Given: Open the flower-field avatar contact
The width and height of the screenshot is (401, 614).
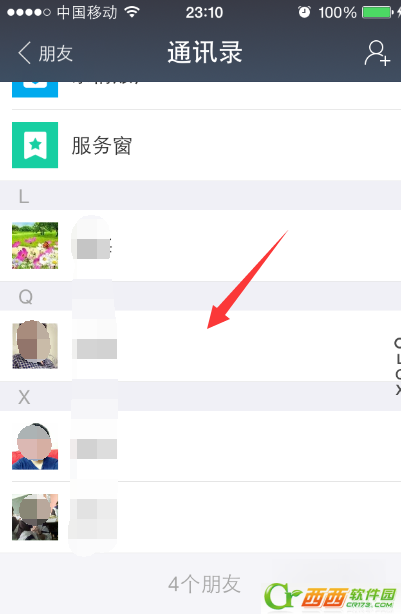Looking at the screenshot, I should click(35, 246).
